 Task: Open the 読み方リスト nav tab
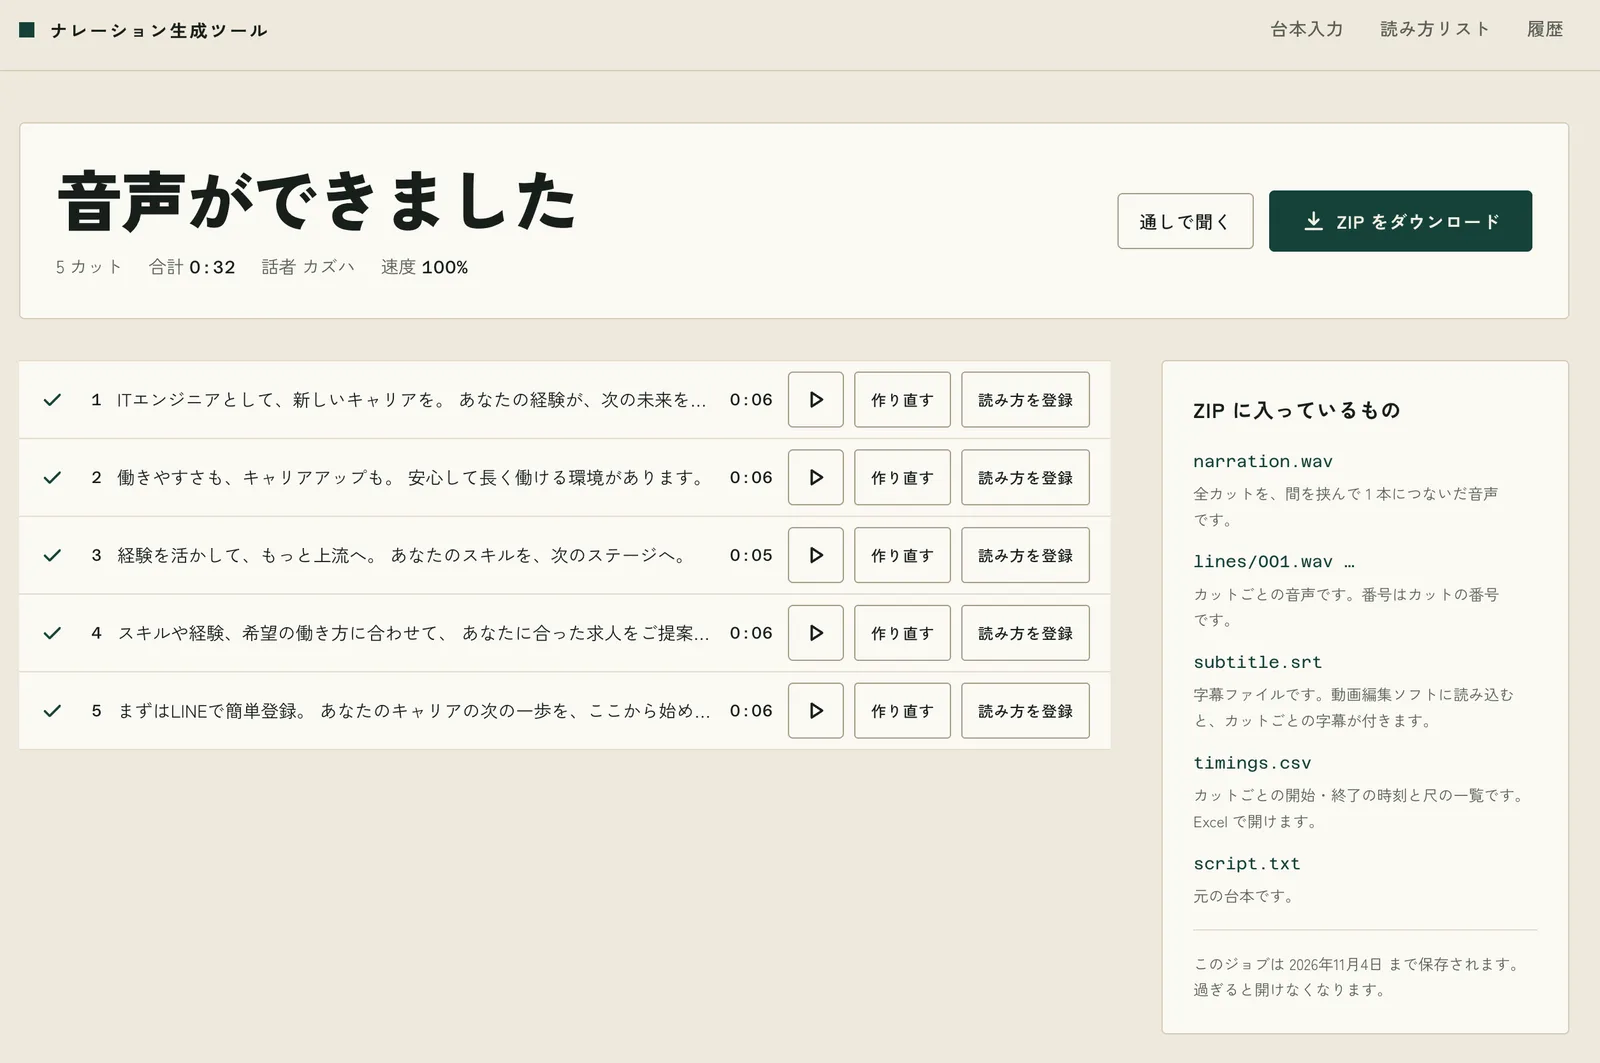pyautogui.click(x=1435, y=30)
